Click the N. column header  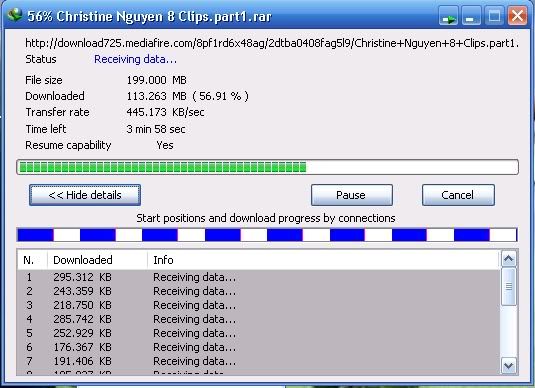(x=32, y=260)
